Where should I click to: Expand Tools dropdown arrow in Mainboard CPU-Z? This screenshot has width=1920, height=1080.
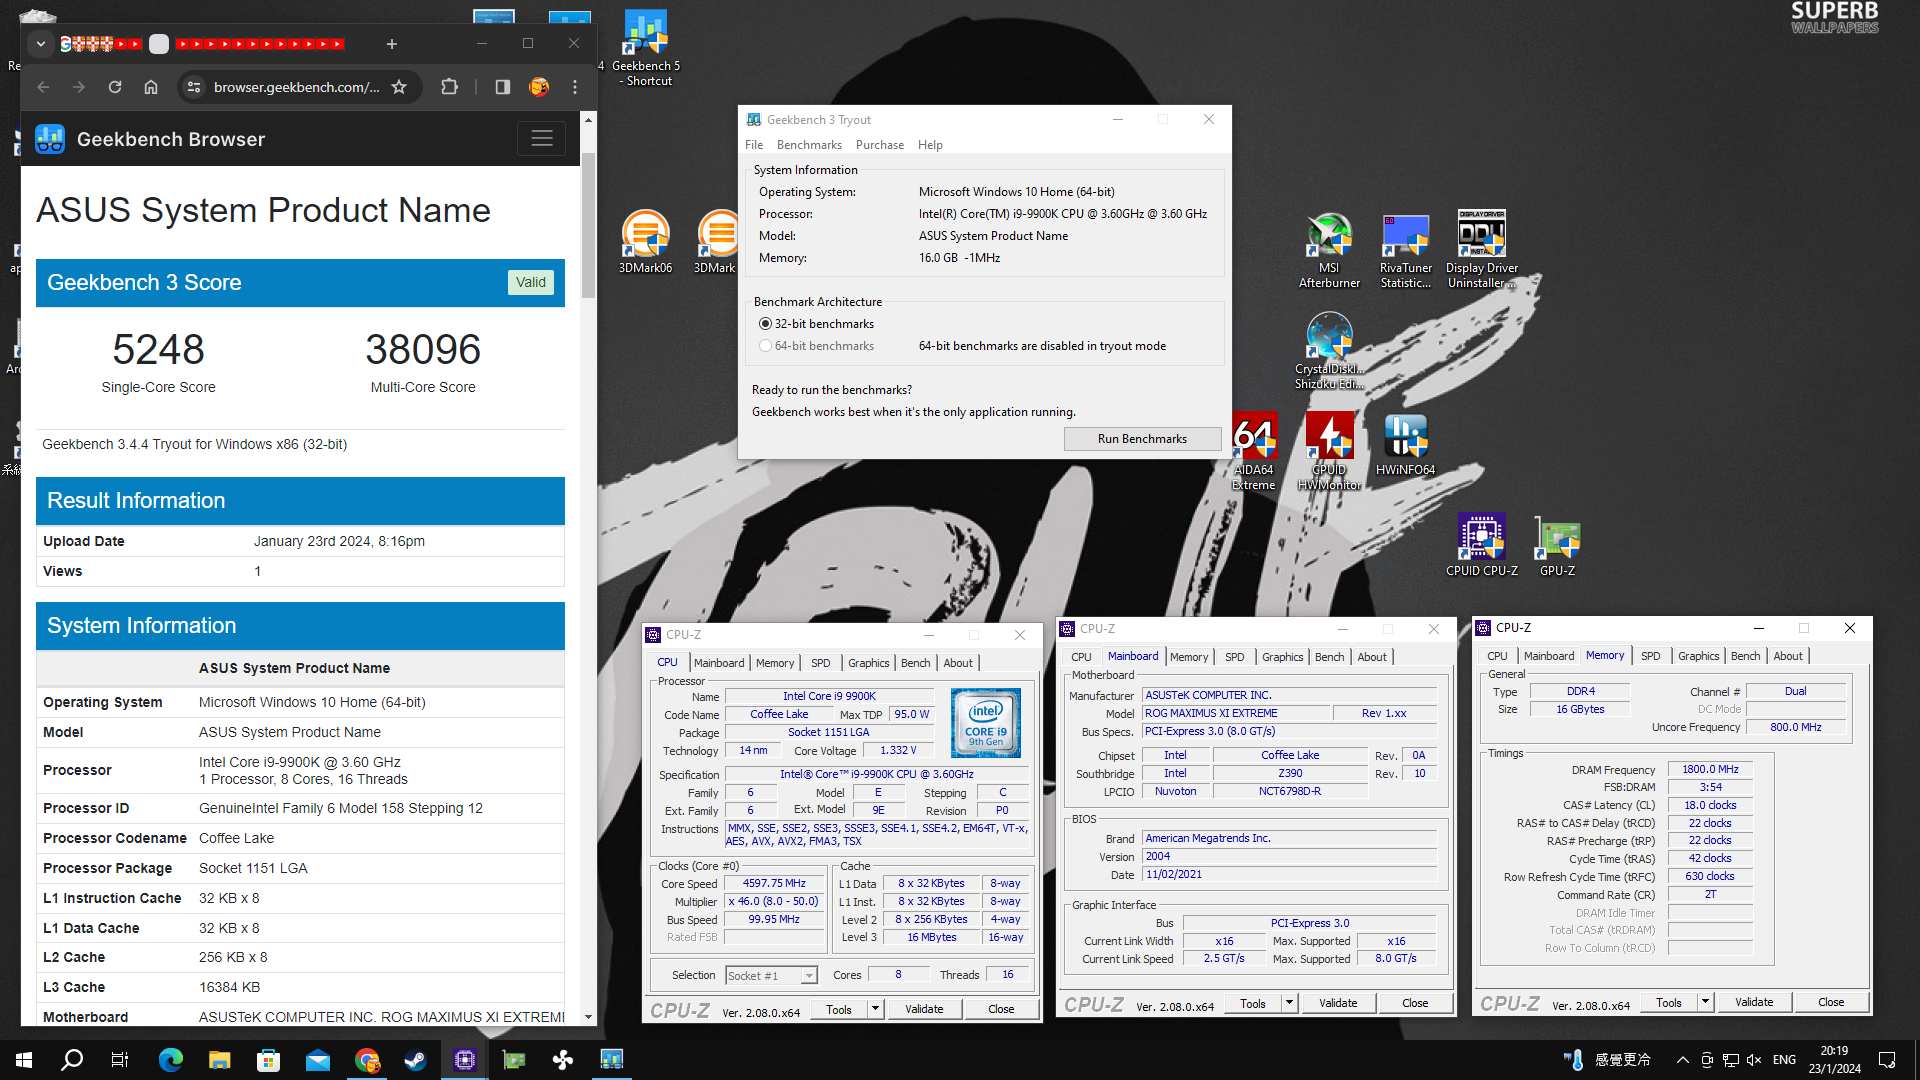click(1289, 1003)
